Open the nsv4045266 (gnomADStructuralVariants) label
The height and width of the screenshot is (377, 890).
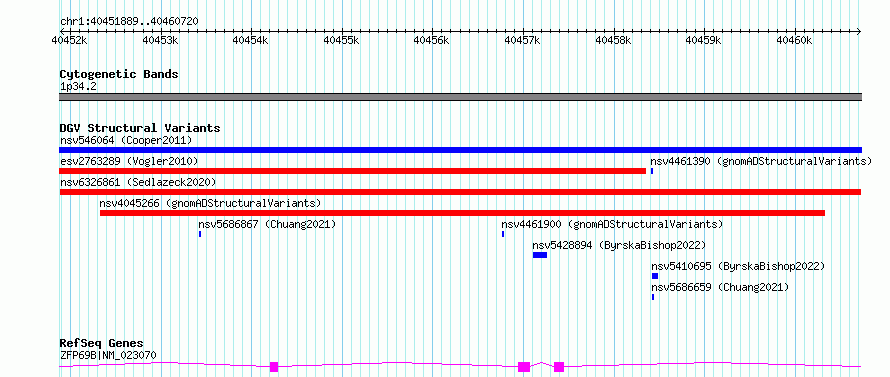click(210, 203)
